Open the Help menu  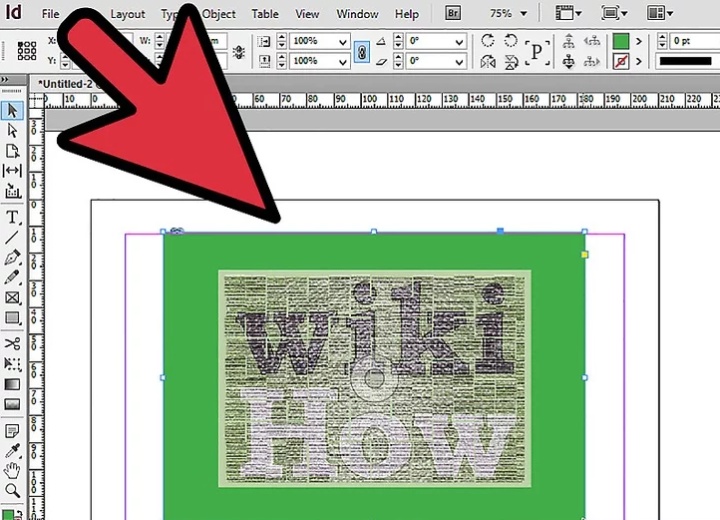click(x=407, y=14)
